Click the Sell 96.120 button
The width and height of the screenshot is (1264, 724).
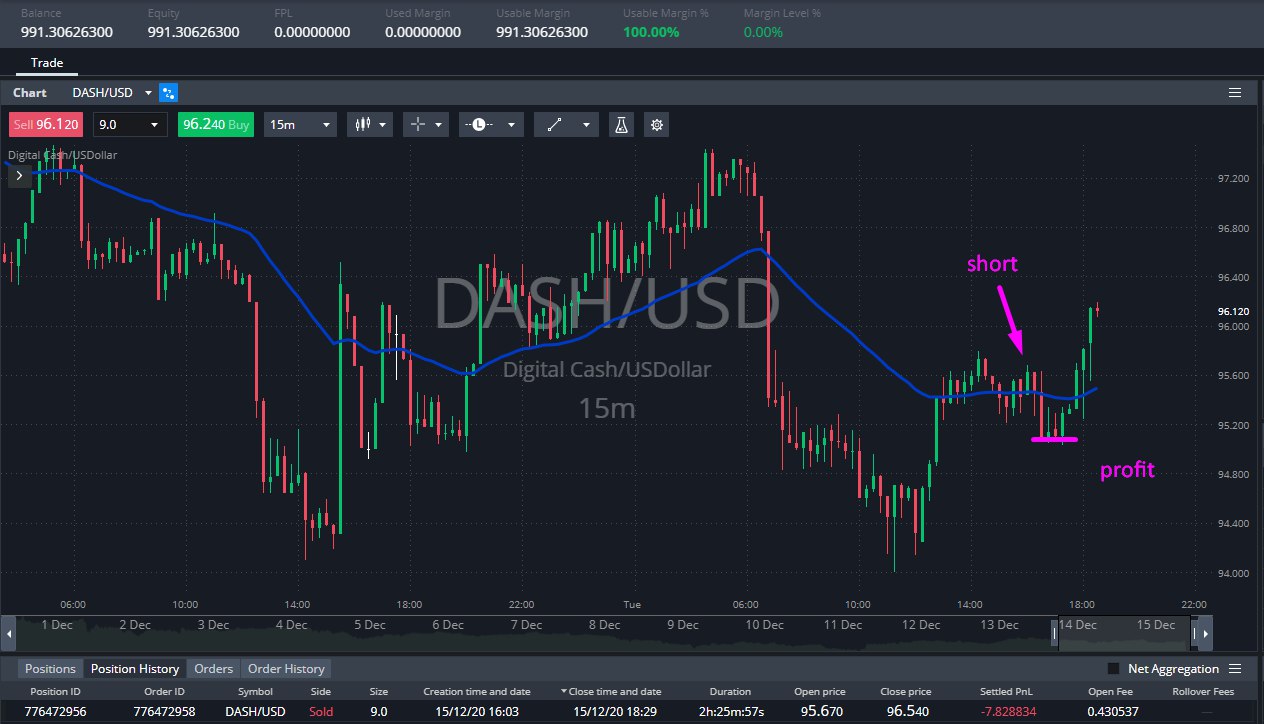click(47, 125)
